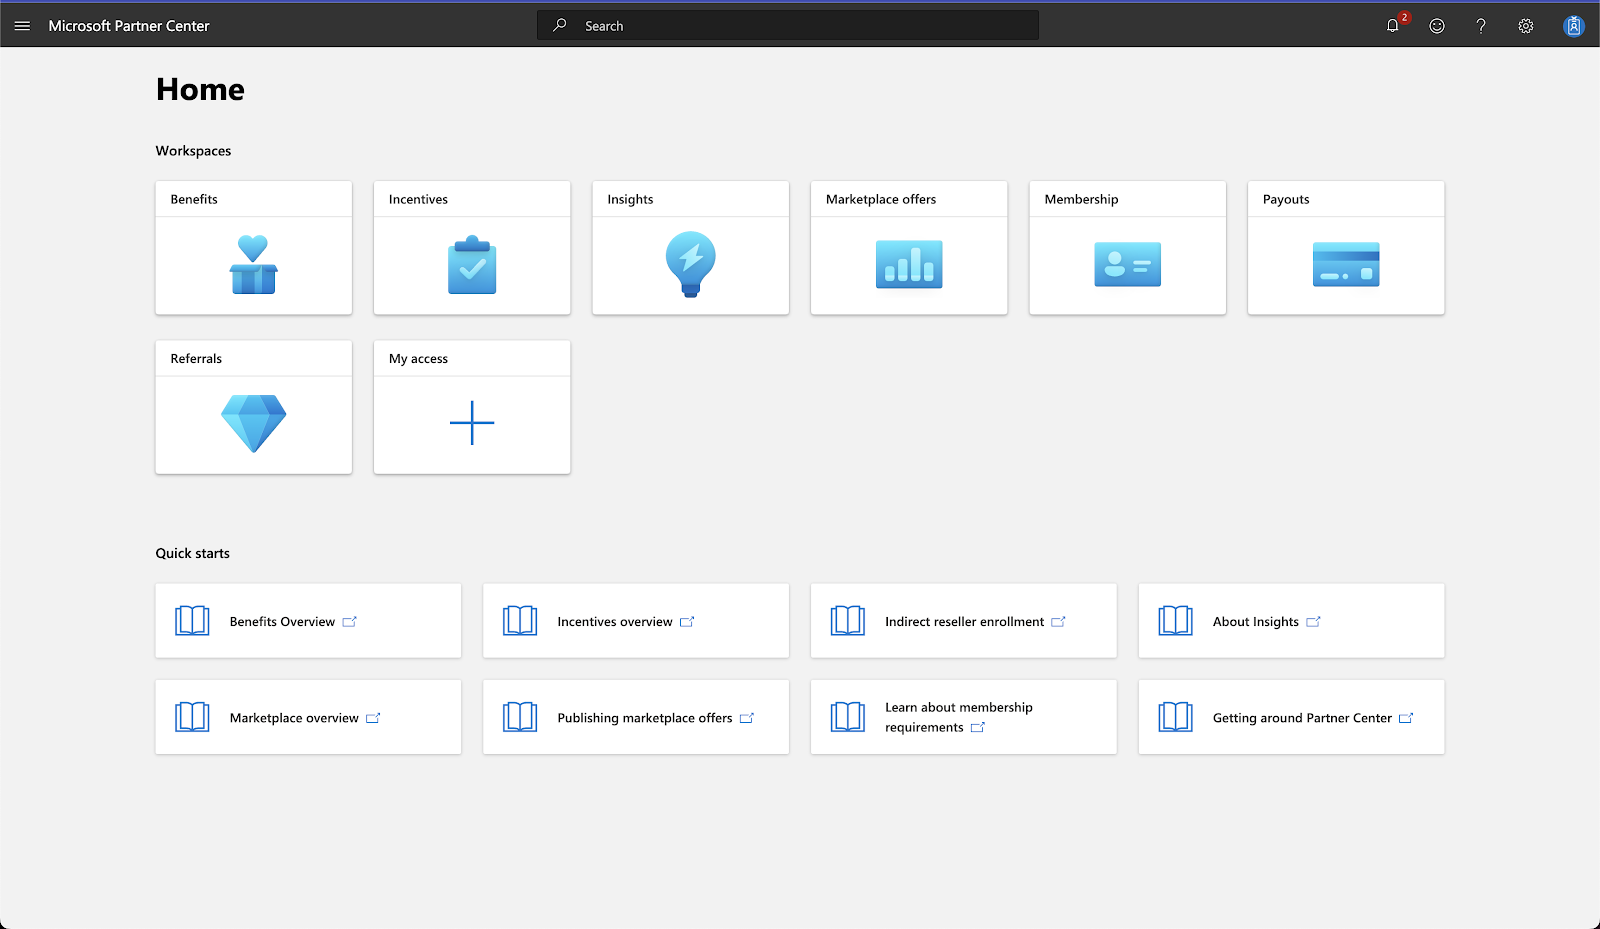The height and width of the screenshot is (929, 1600).
Task: Open the Membership ID card tile
Action: (x=1127, y=264)
